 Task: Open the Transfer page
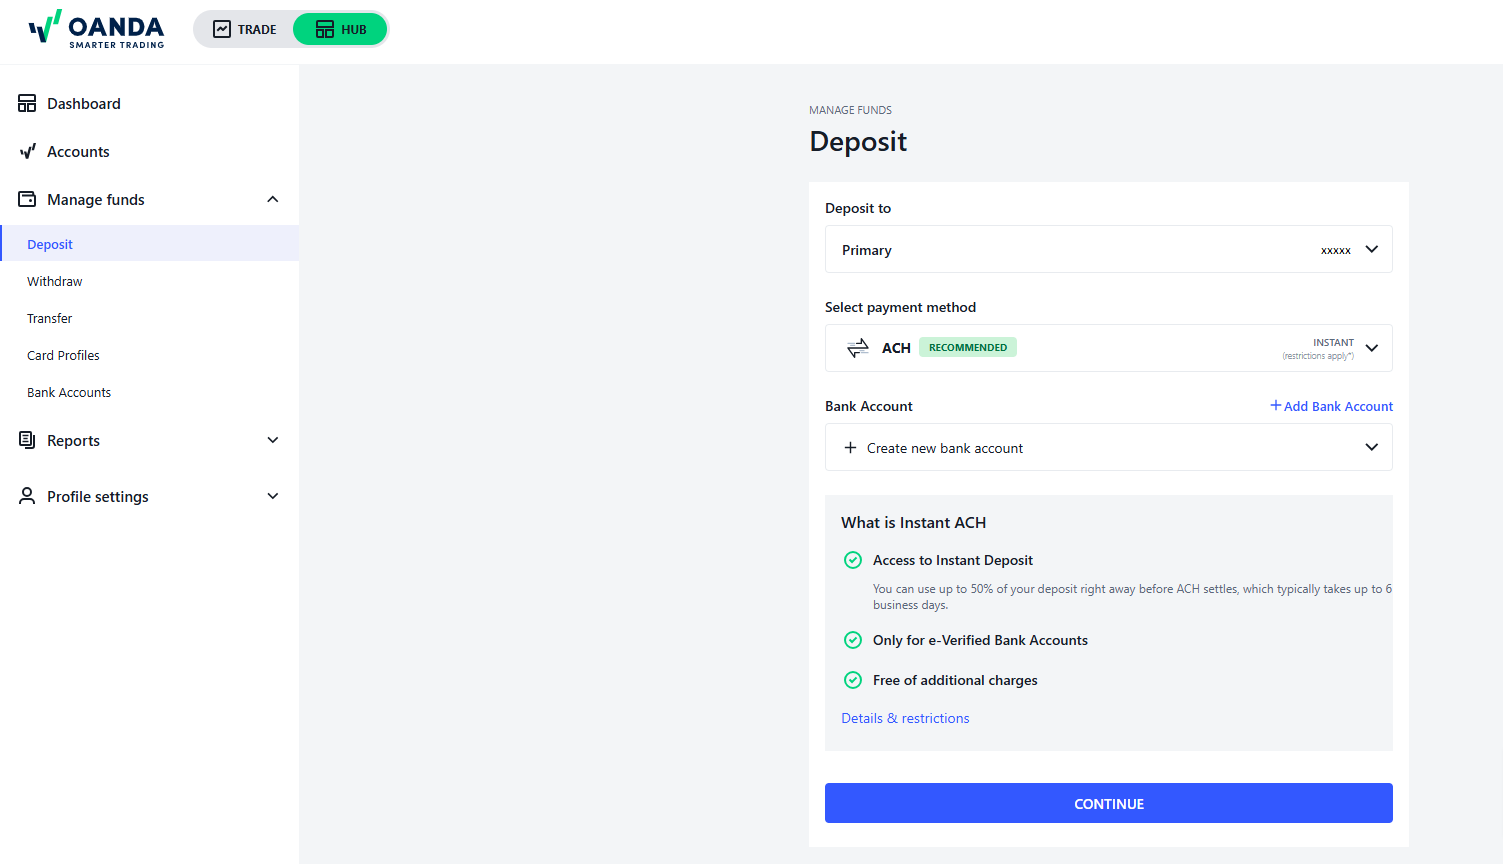[50, 318]
